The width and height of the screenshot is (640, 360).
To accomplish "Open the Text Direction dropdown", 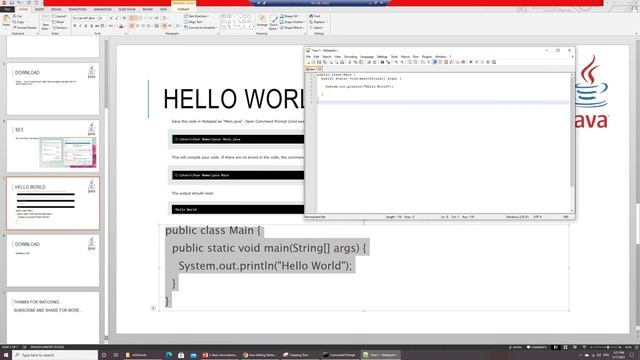I will pyautogui.click(x=197, y=16).
